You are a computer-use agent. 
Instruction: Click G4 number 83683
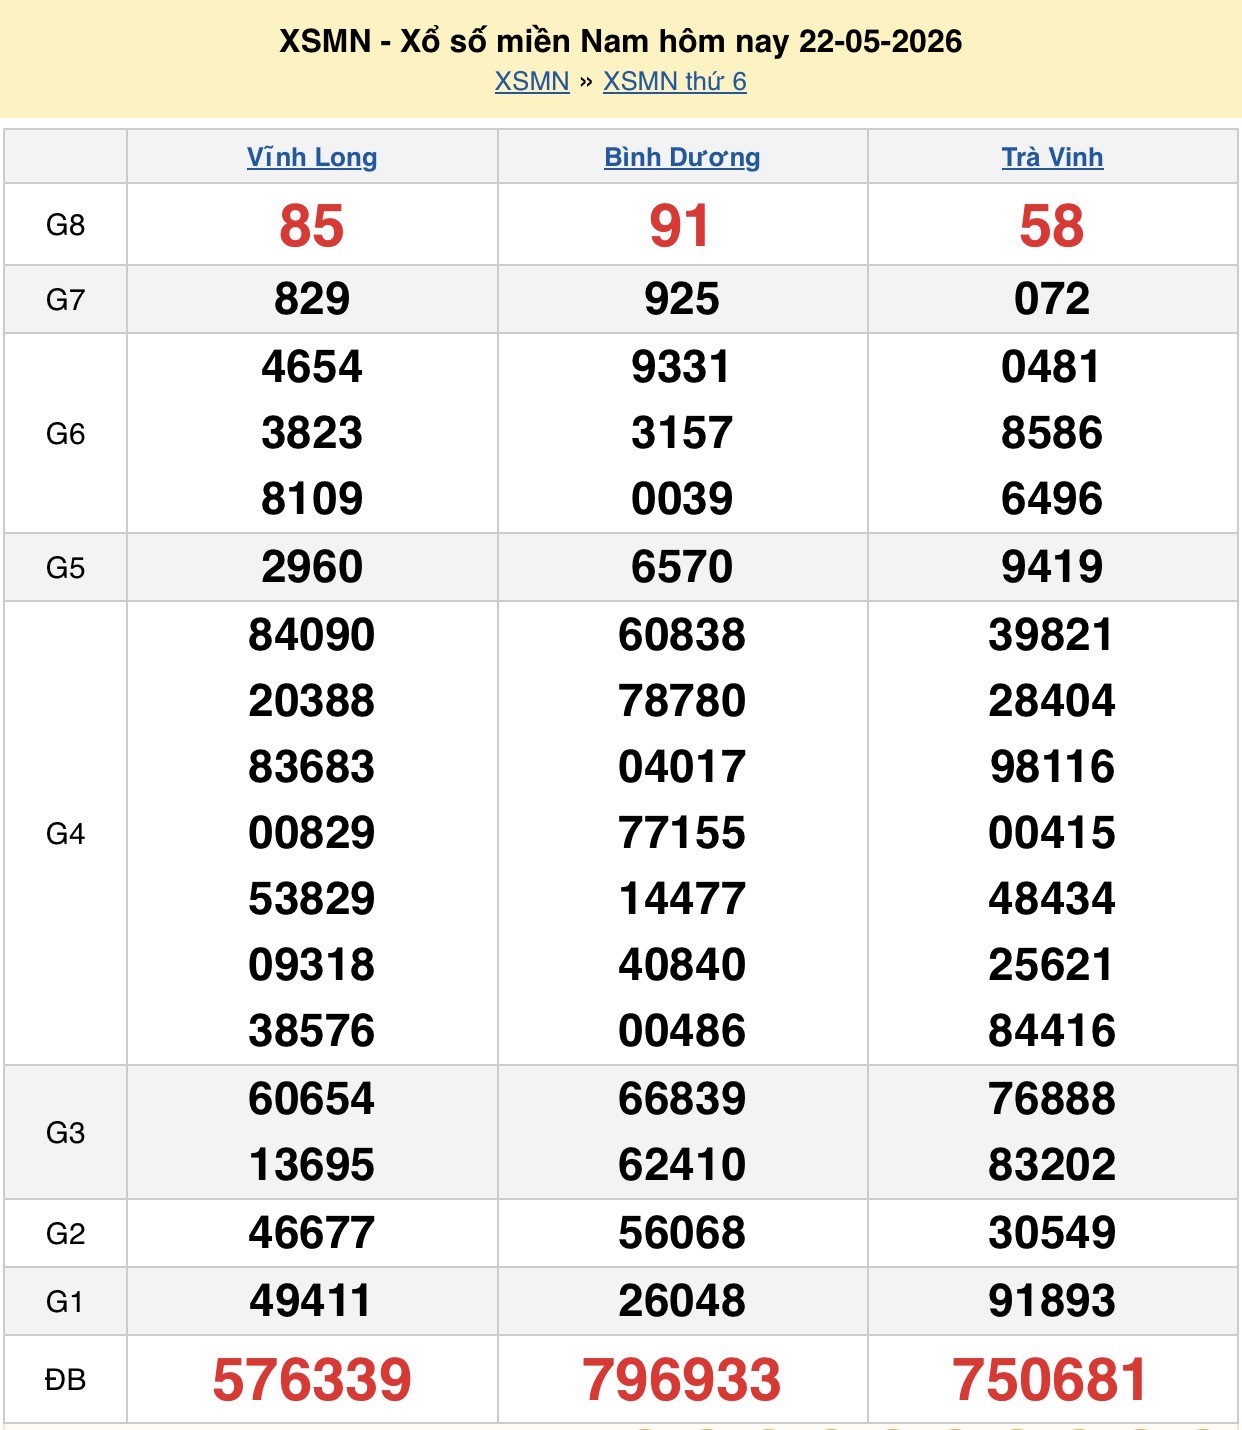point(312,767)
